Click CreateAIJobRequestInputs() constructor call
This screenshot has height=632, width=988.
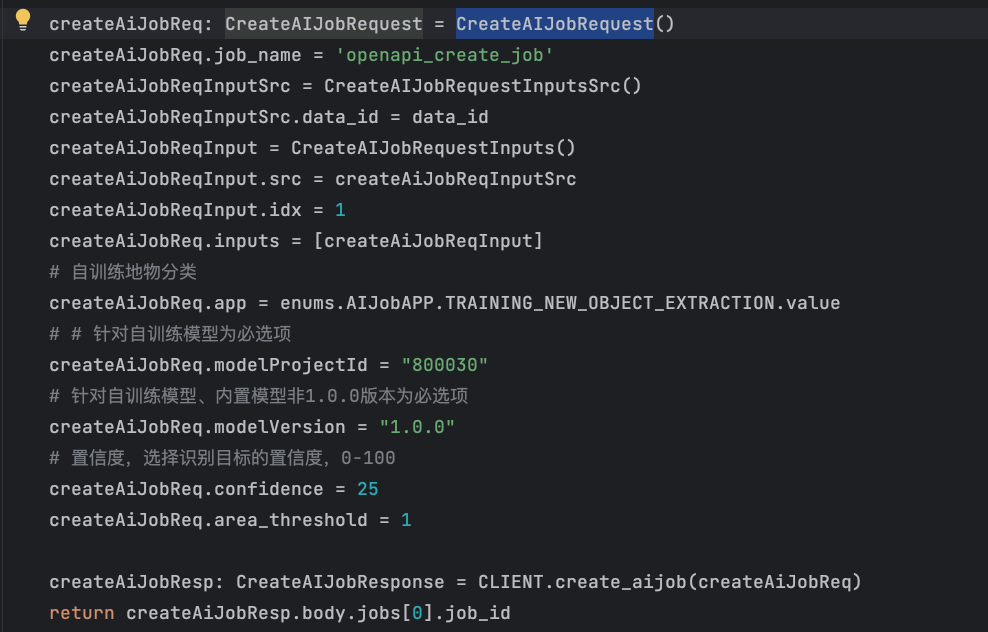point(433,148)
